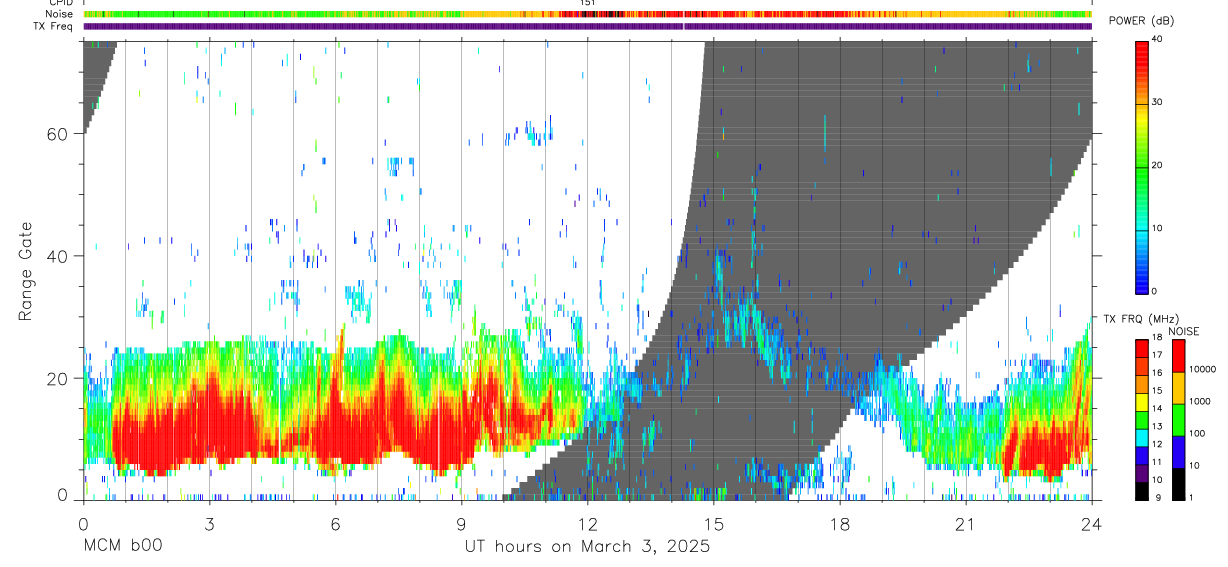The width and height of the screenshot is (1228, 567).
Task: Click UT hour '6' on the x-axis
Action: pos(335,523)
